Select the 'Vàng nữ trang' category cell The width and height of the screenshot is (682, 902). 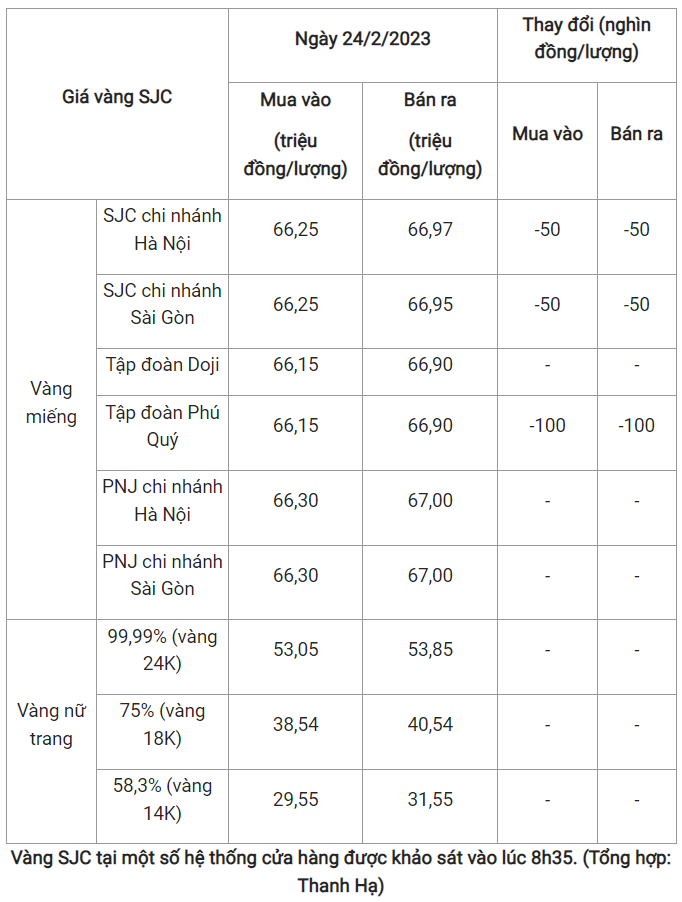pyautogui.click(x=52, y=725)
